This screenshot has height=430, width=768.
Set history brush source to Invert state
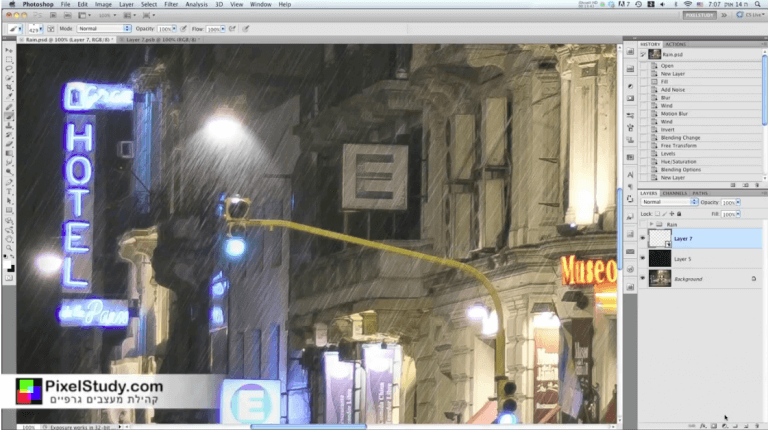644,130
